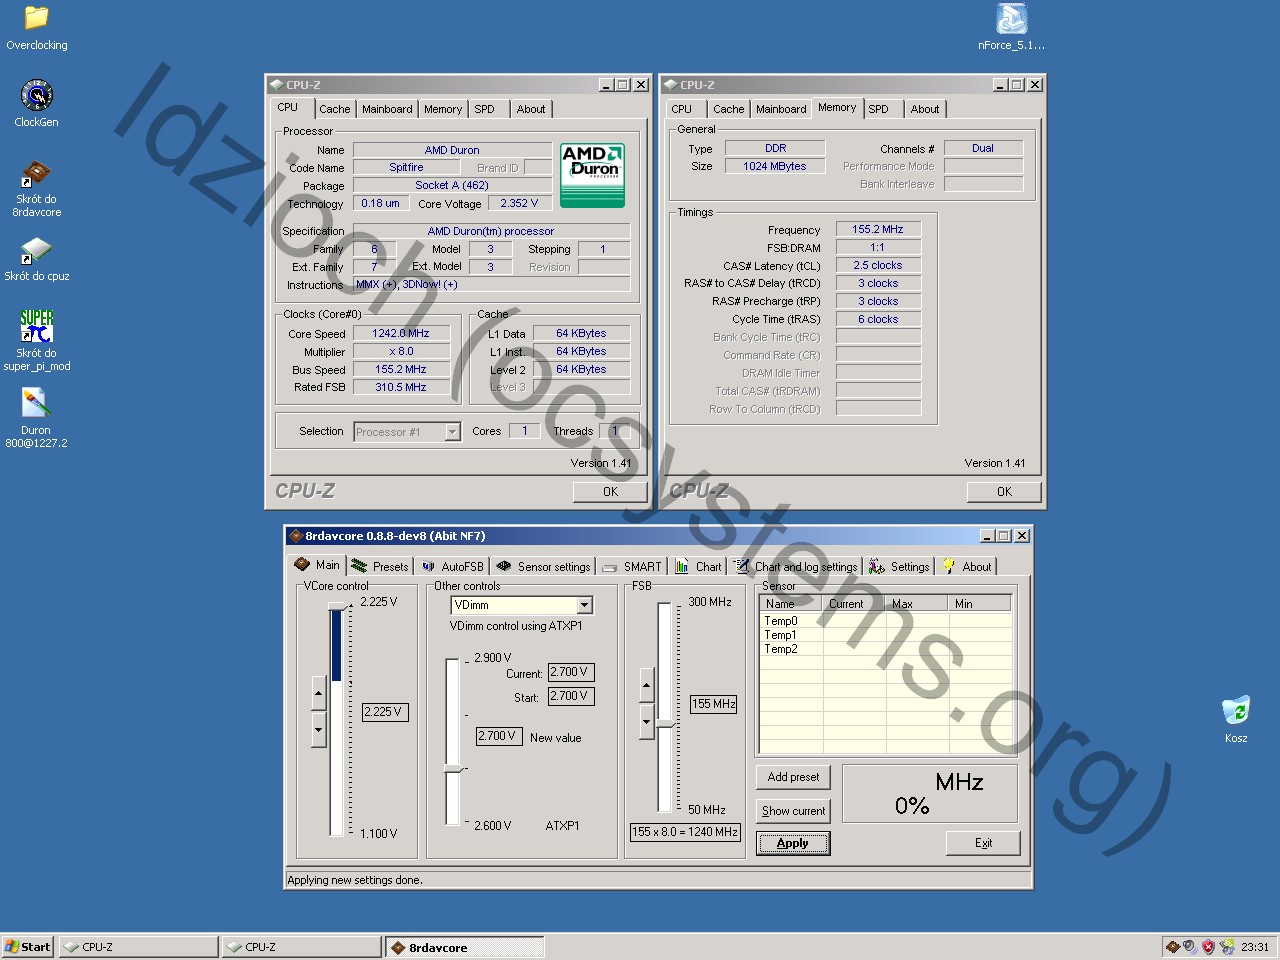Click the first CPU-Z taskbar button
Viewport: 1280px width, 960px height.
click(x=138, y=947)
